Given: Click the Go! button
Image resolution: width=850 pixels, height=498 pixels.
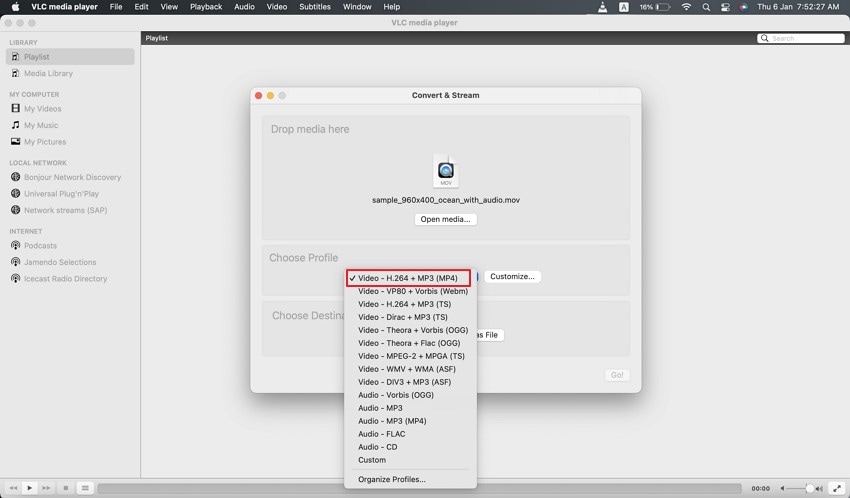Looking at the screenshot, I should point(617,375).
